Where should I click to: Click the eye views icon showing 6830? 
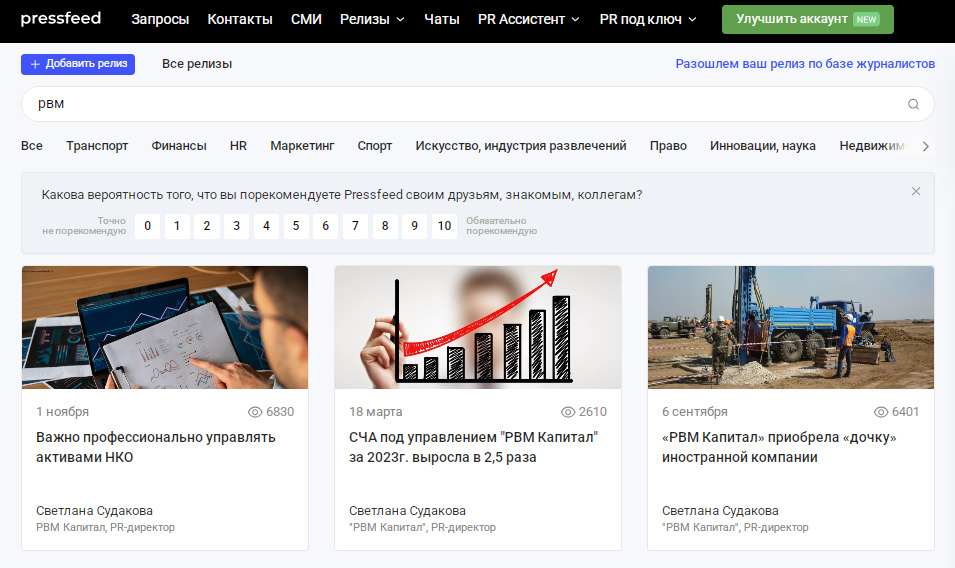(255, 412)
